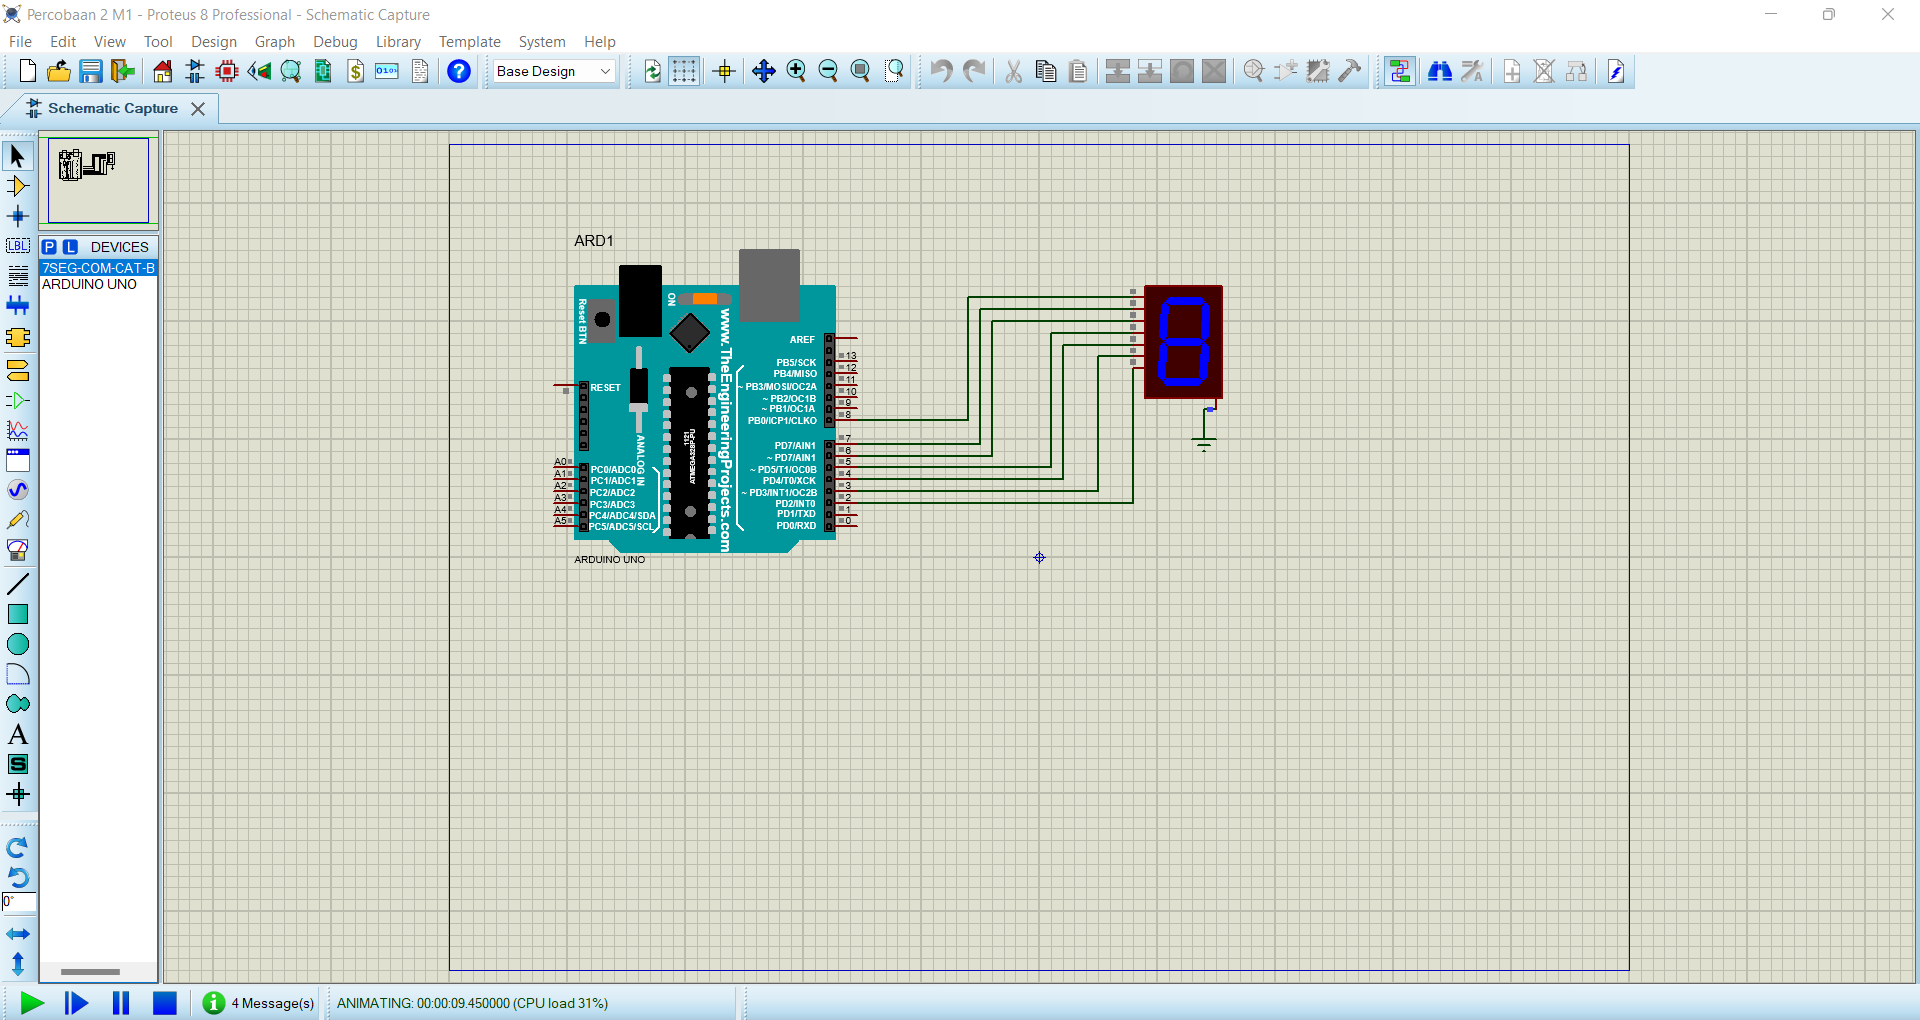Create a new project with the toolbar icon
This screenshot has width=1920, height=1020.
click(27, 71)
